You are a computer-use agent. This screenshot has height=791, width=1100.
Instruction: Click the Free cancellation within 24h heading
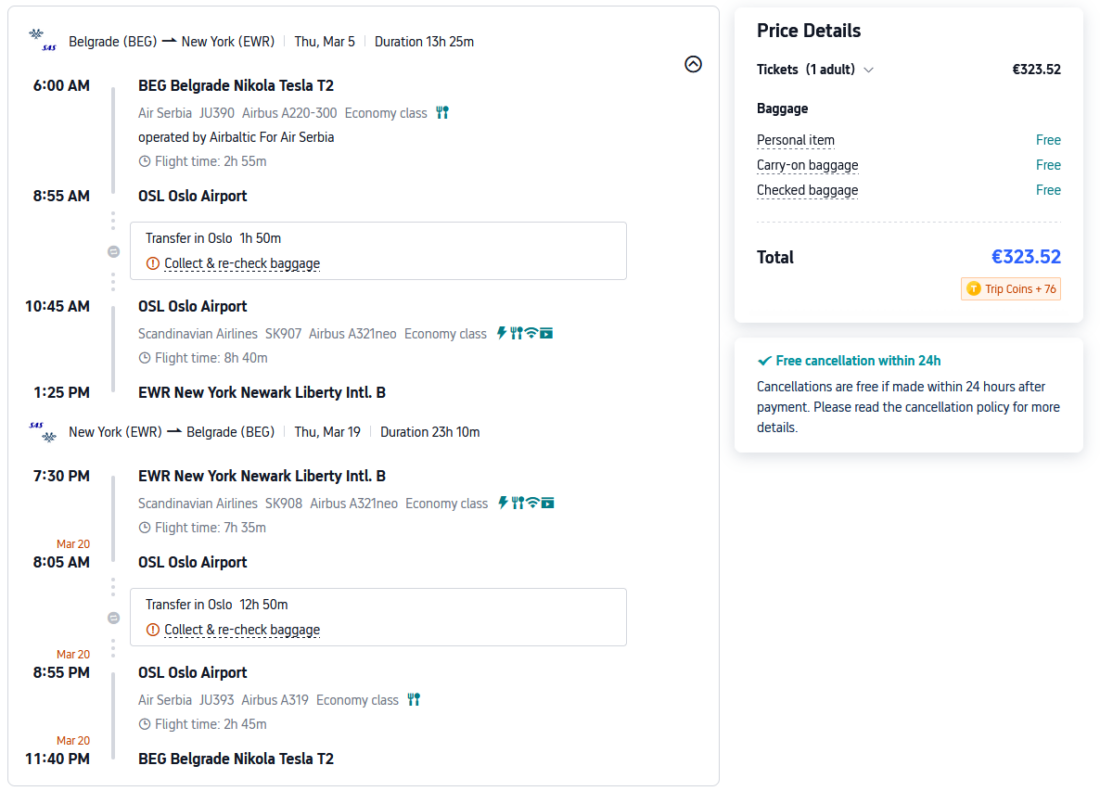[x=857, y=361]
